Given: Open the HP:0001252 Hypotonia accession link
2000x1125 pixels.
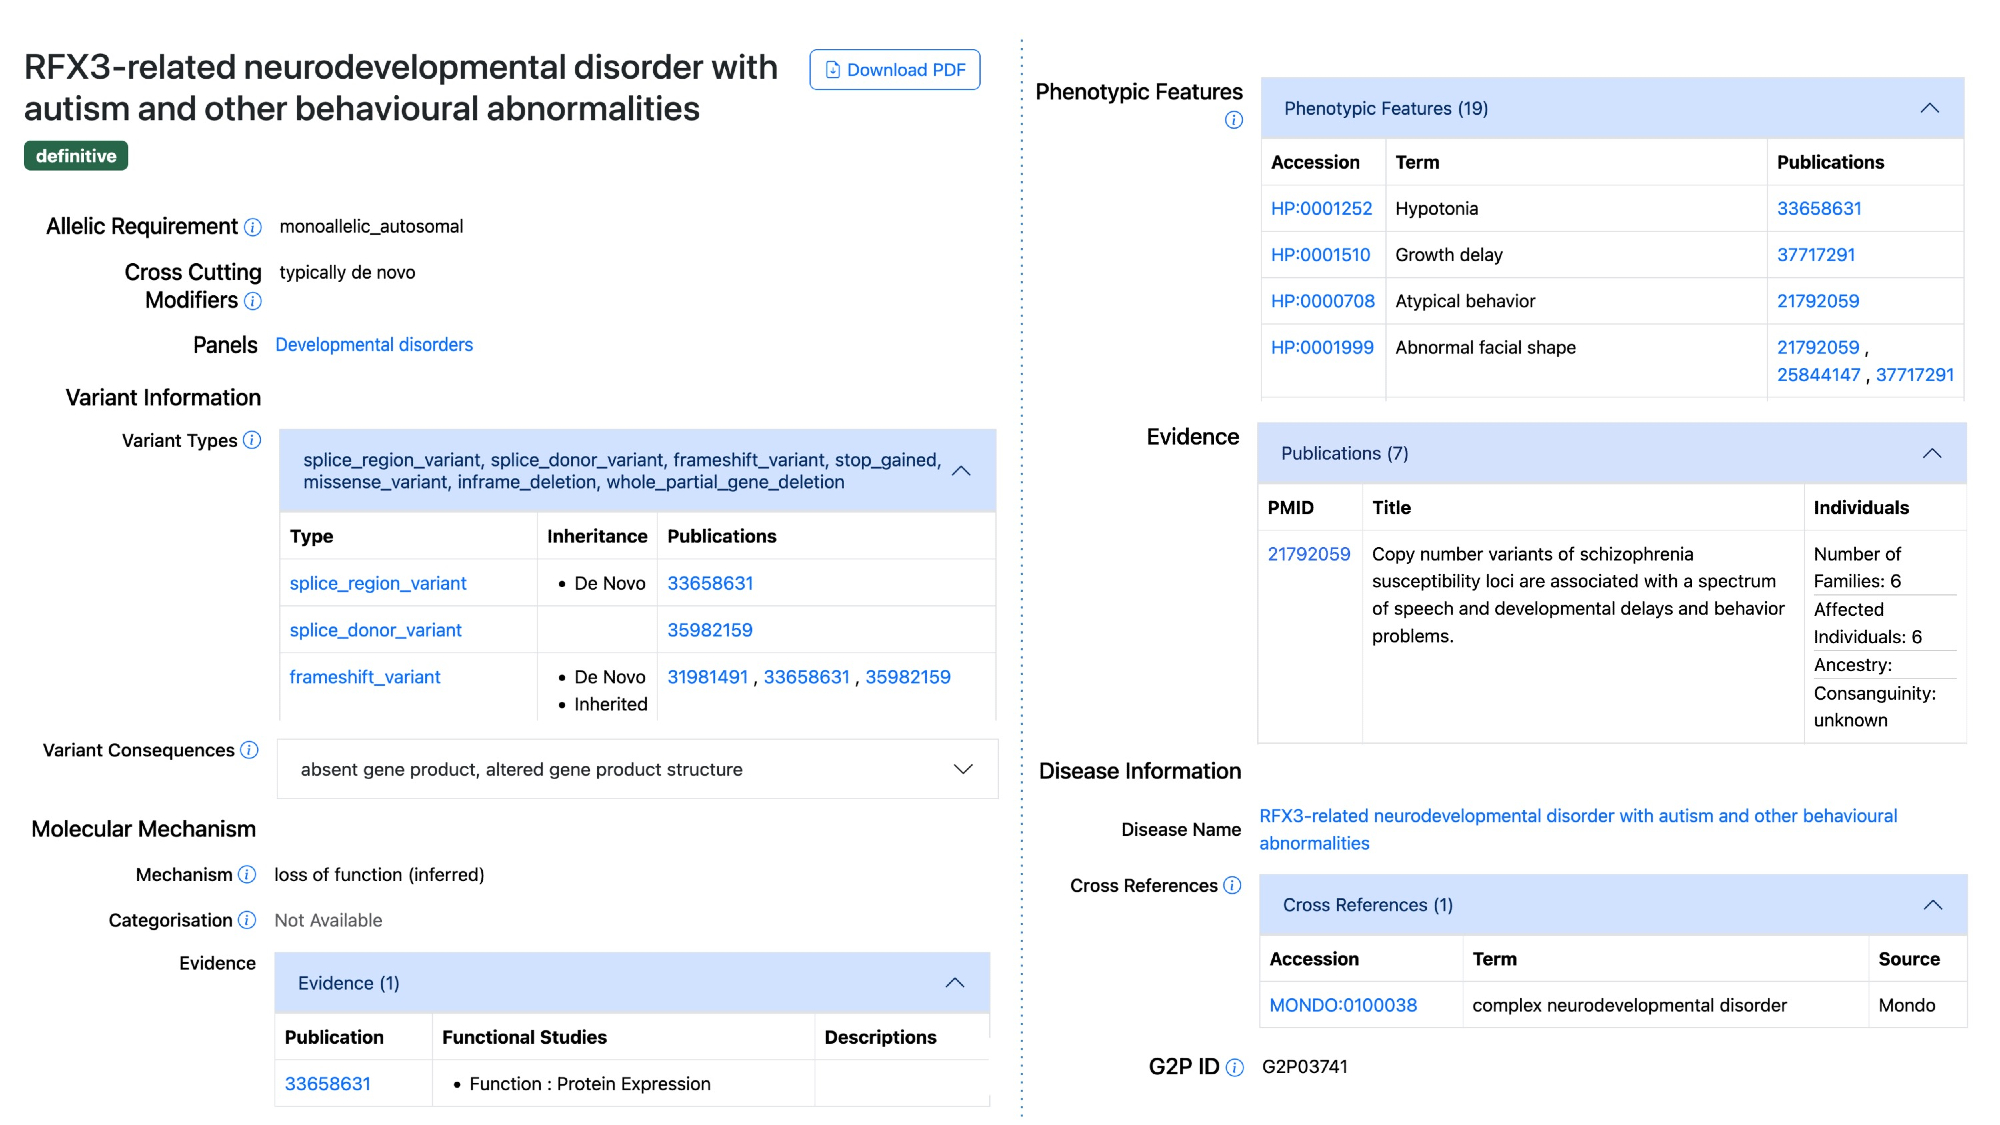Looking at the screenshot, I should (x=1321, y=208).
